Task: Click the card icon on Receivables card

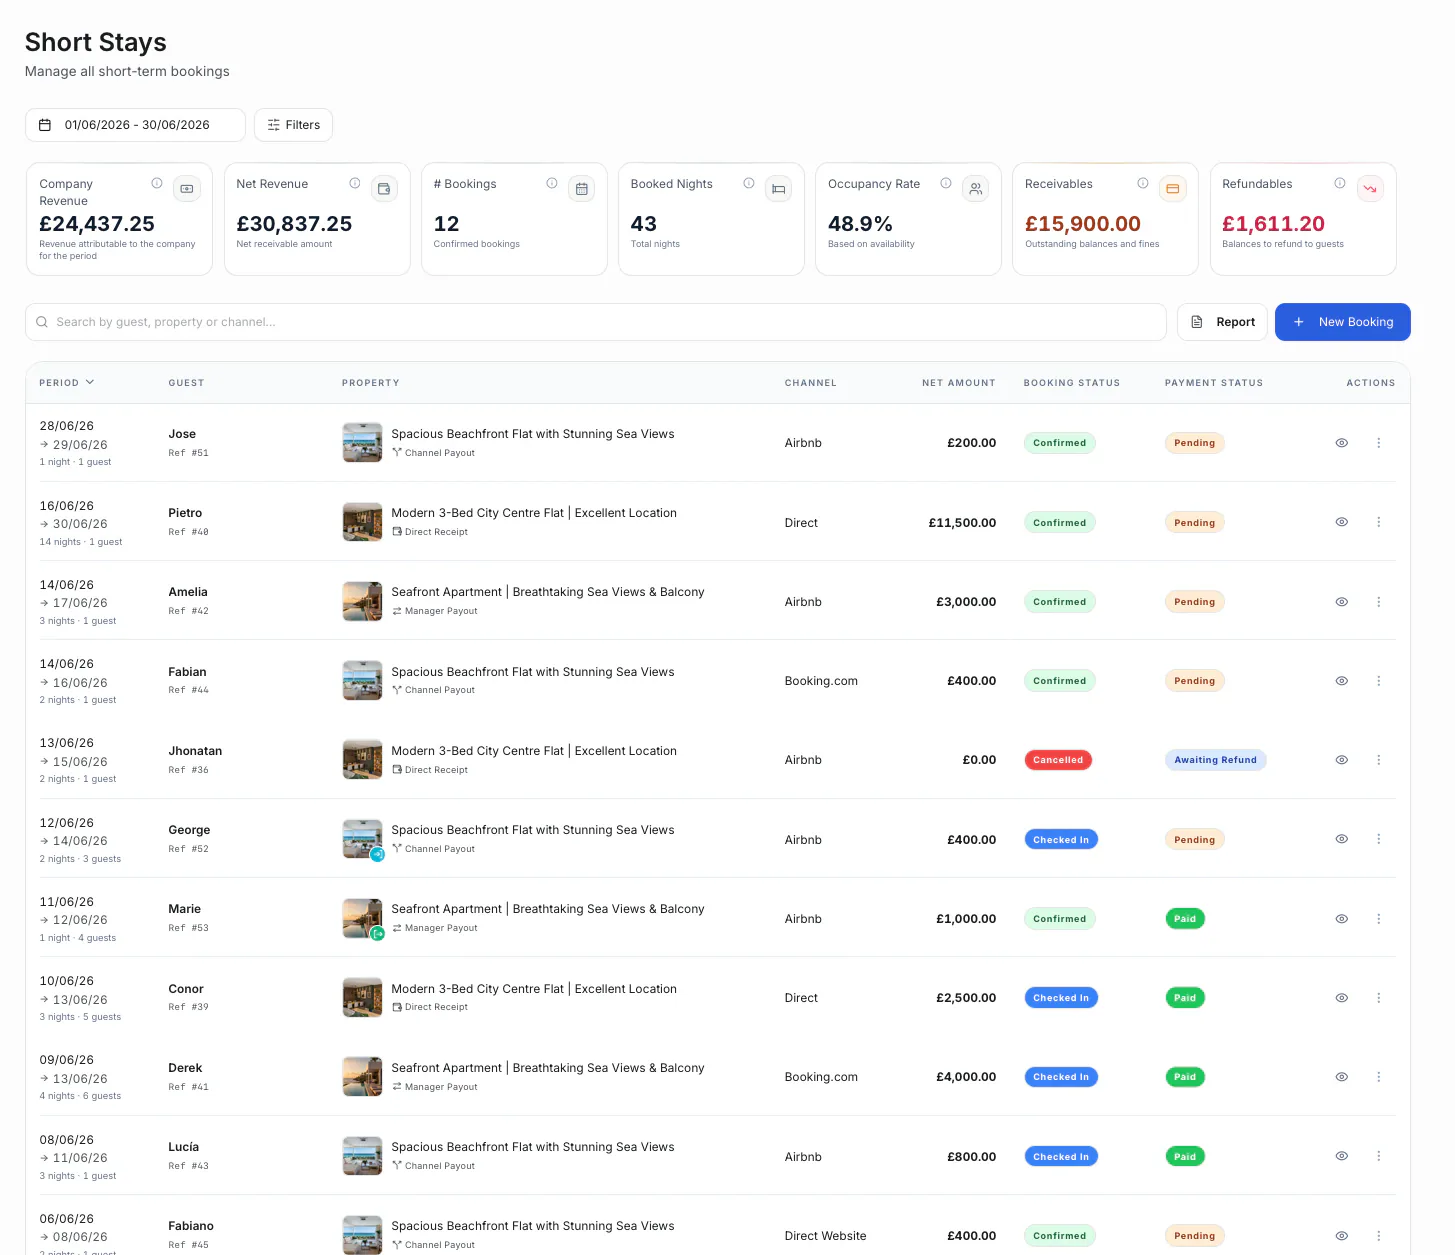Action: coord(1172,188)
